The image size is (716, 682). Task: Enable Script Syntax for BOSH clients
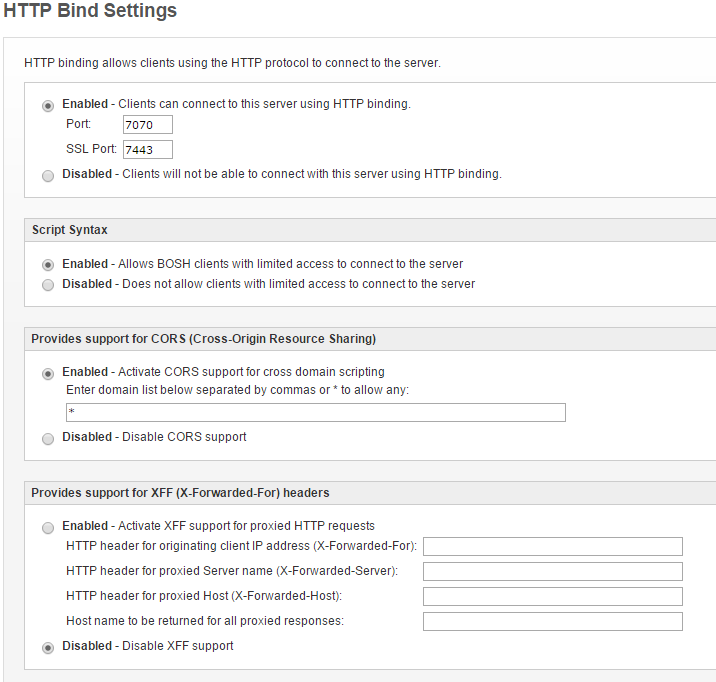click(48, 265)
